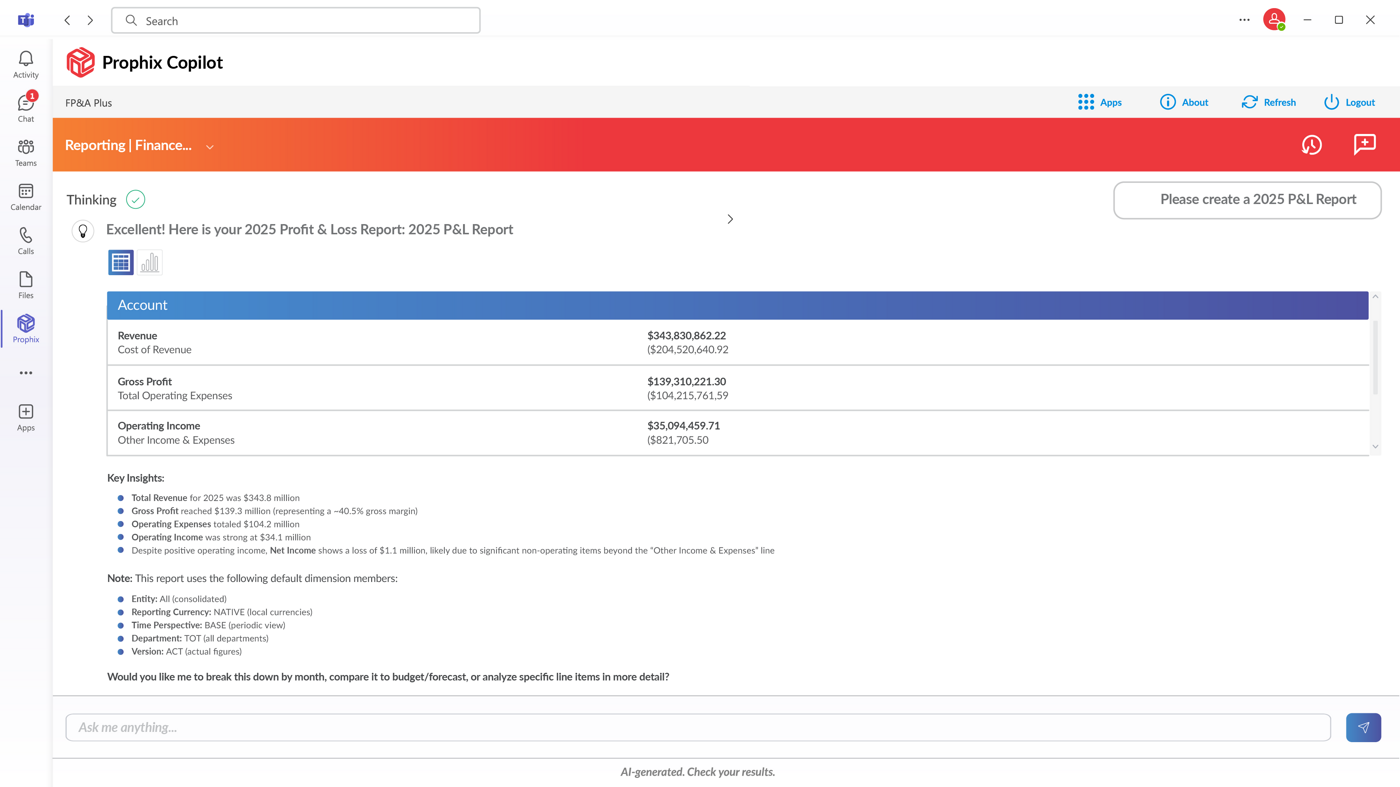1400x787 pixels.
Task: Open Teams section icon in sidebar
Action: [26, 152]
